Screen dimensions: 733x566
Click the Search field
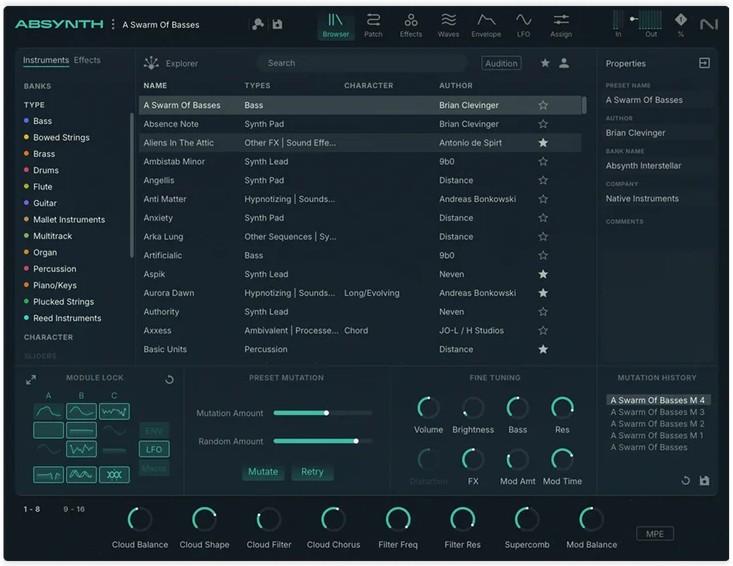(362, 63)
